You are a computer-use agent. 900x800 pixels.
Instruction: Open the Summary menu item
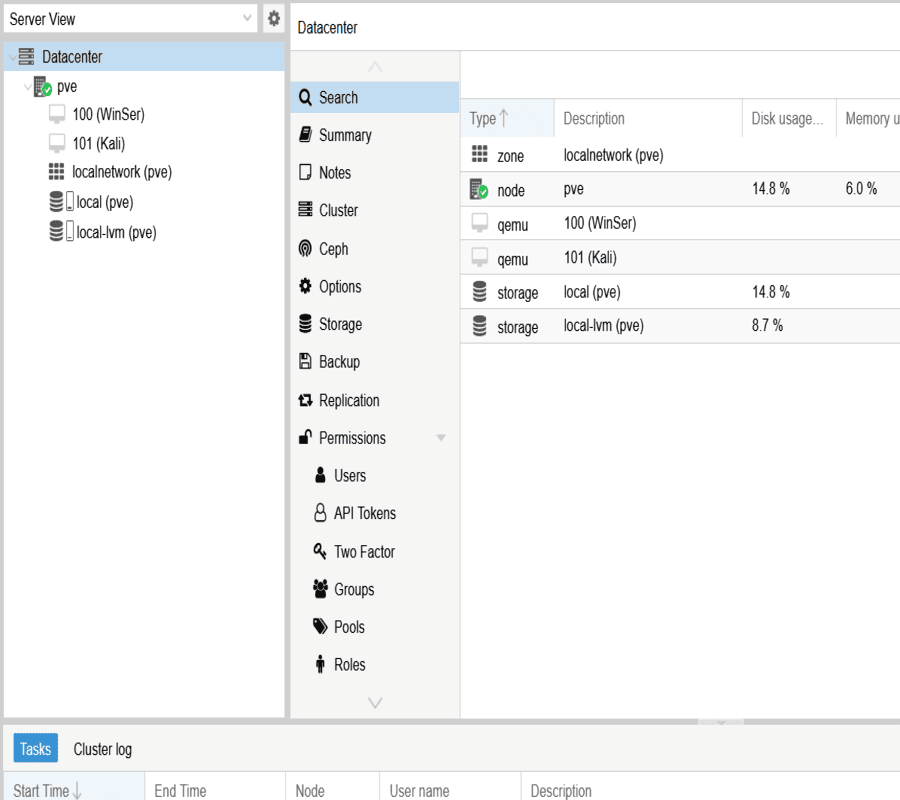(x=345, y=135)
